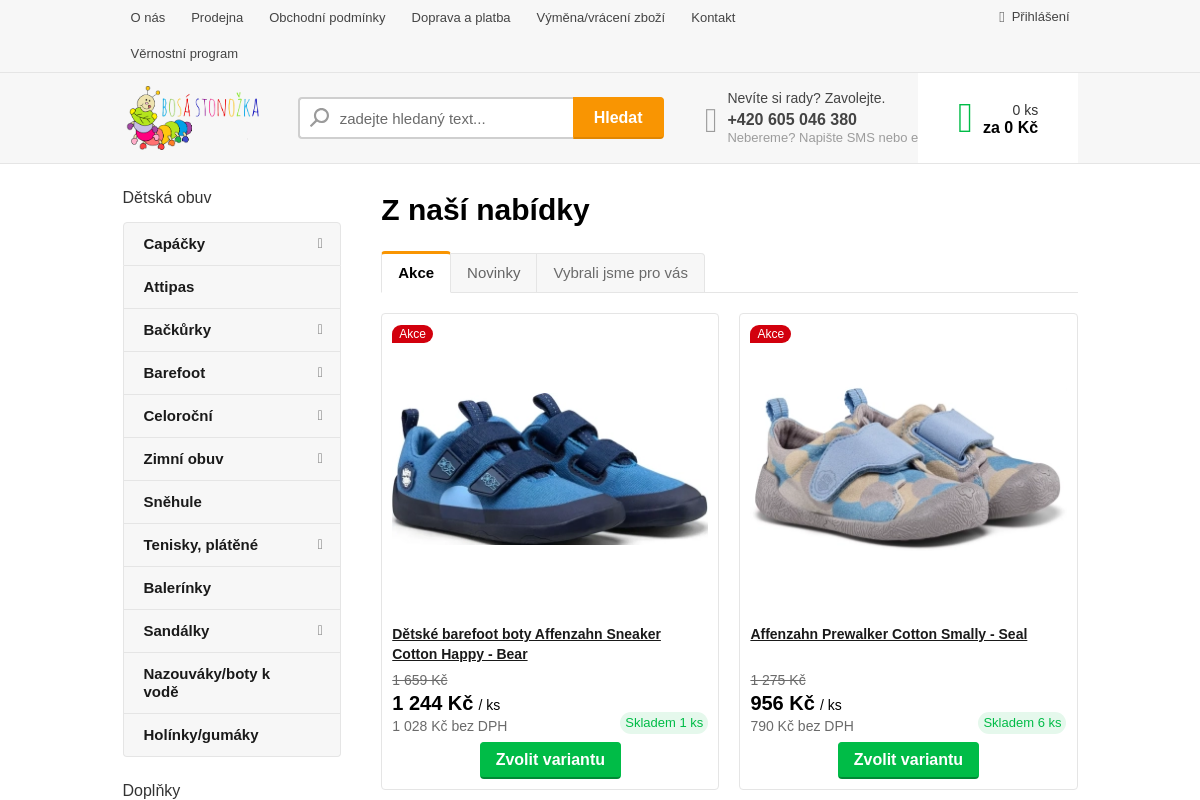Click the red Akce badge on the Sneaker Cotton Happy
The width and height of the screenshot is (1200, 800).
point(412,334)
